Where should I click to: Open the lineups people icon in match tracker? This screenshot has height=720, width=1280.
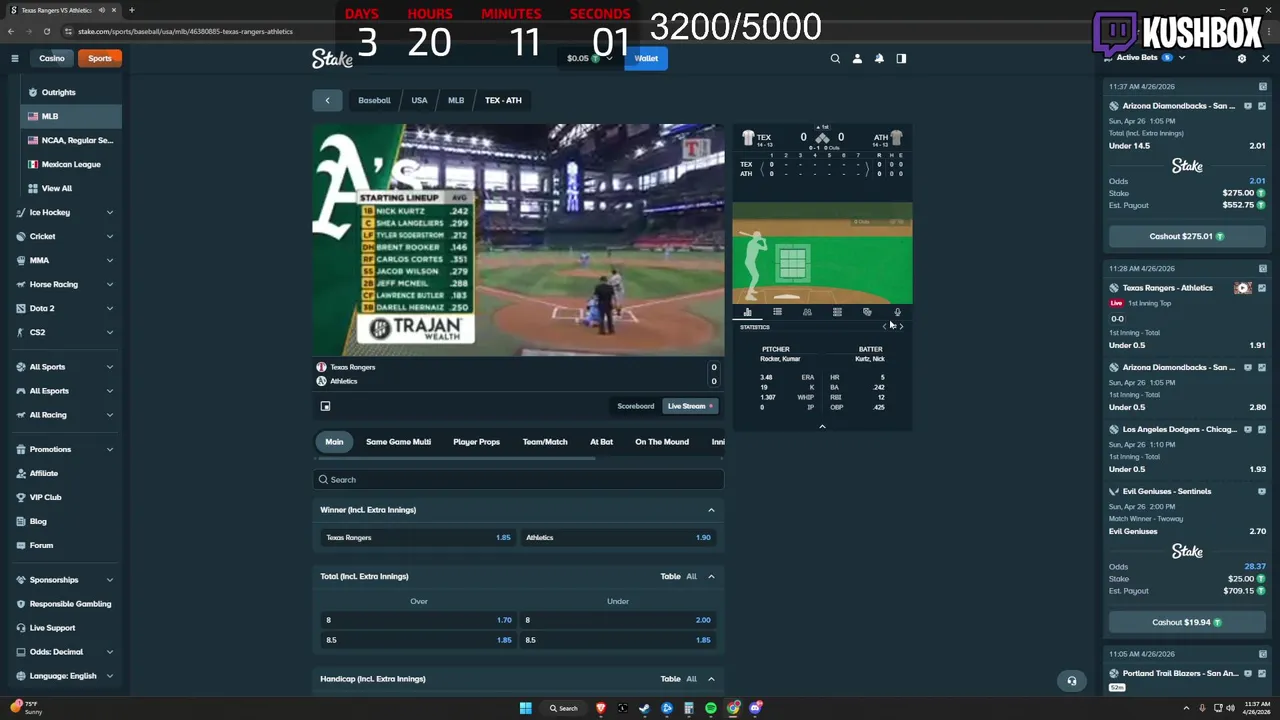click(x=807, y=312)
